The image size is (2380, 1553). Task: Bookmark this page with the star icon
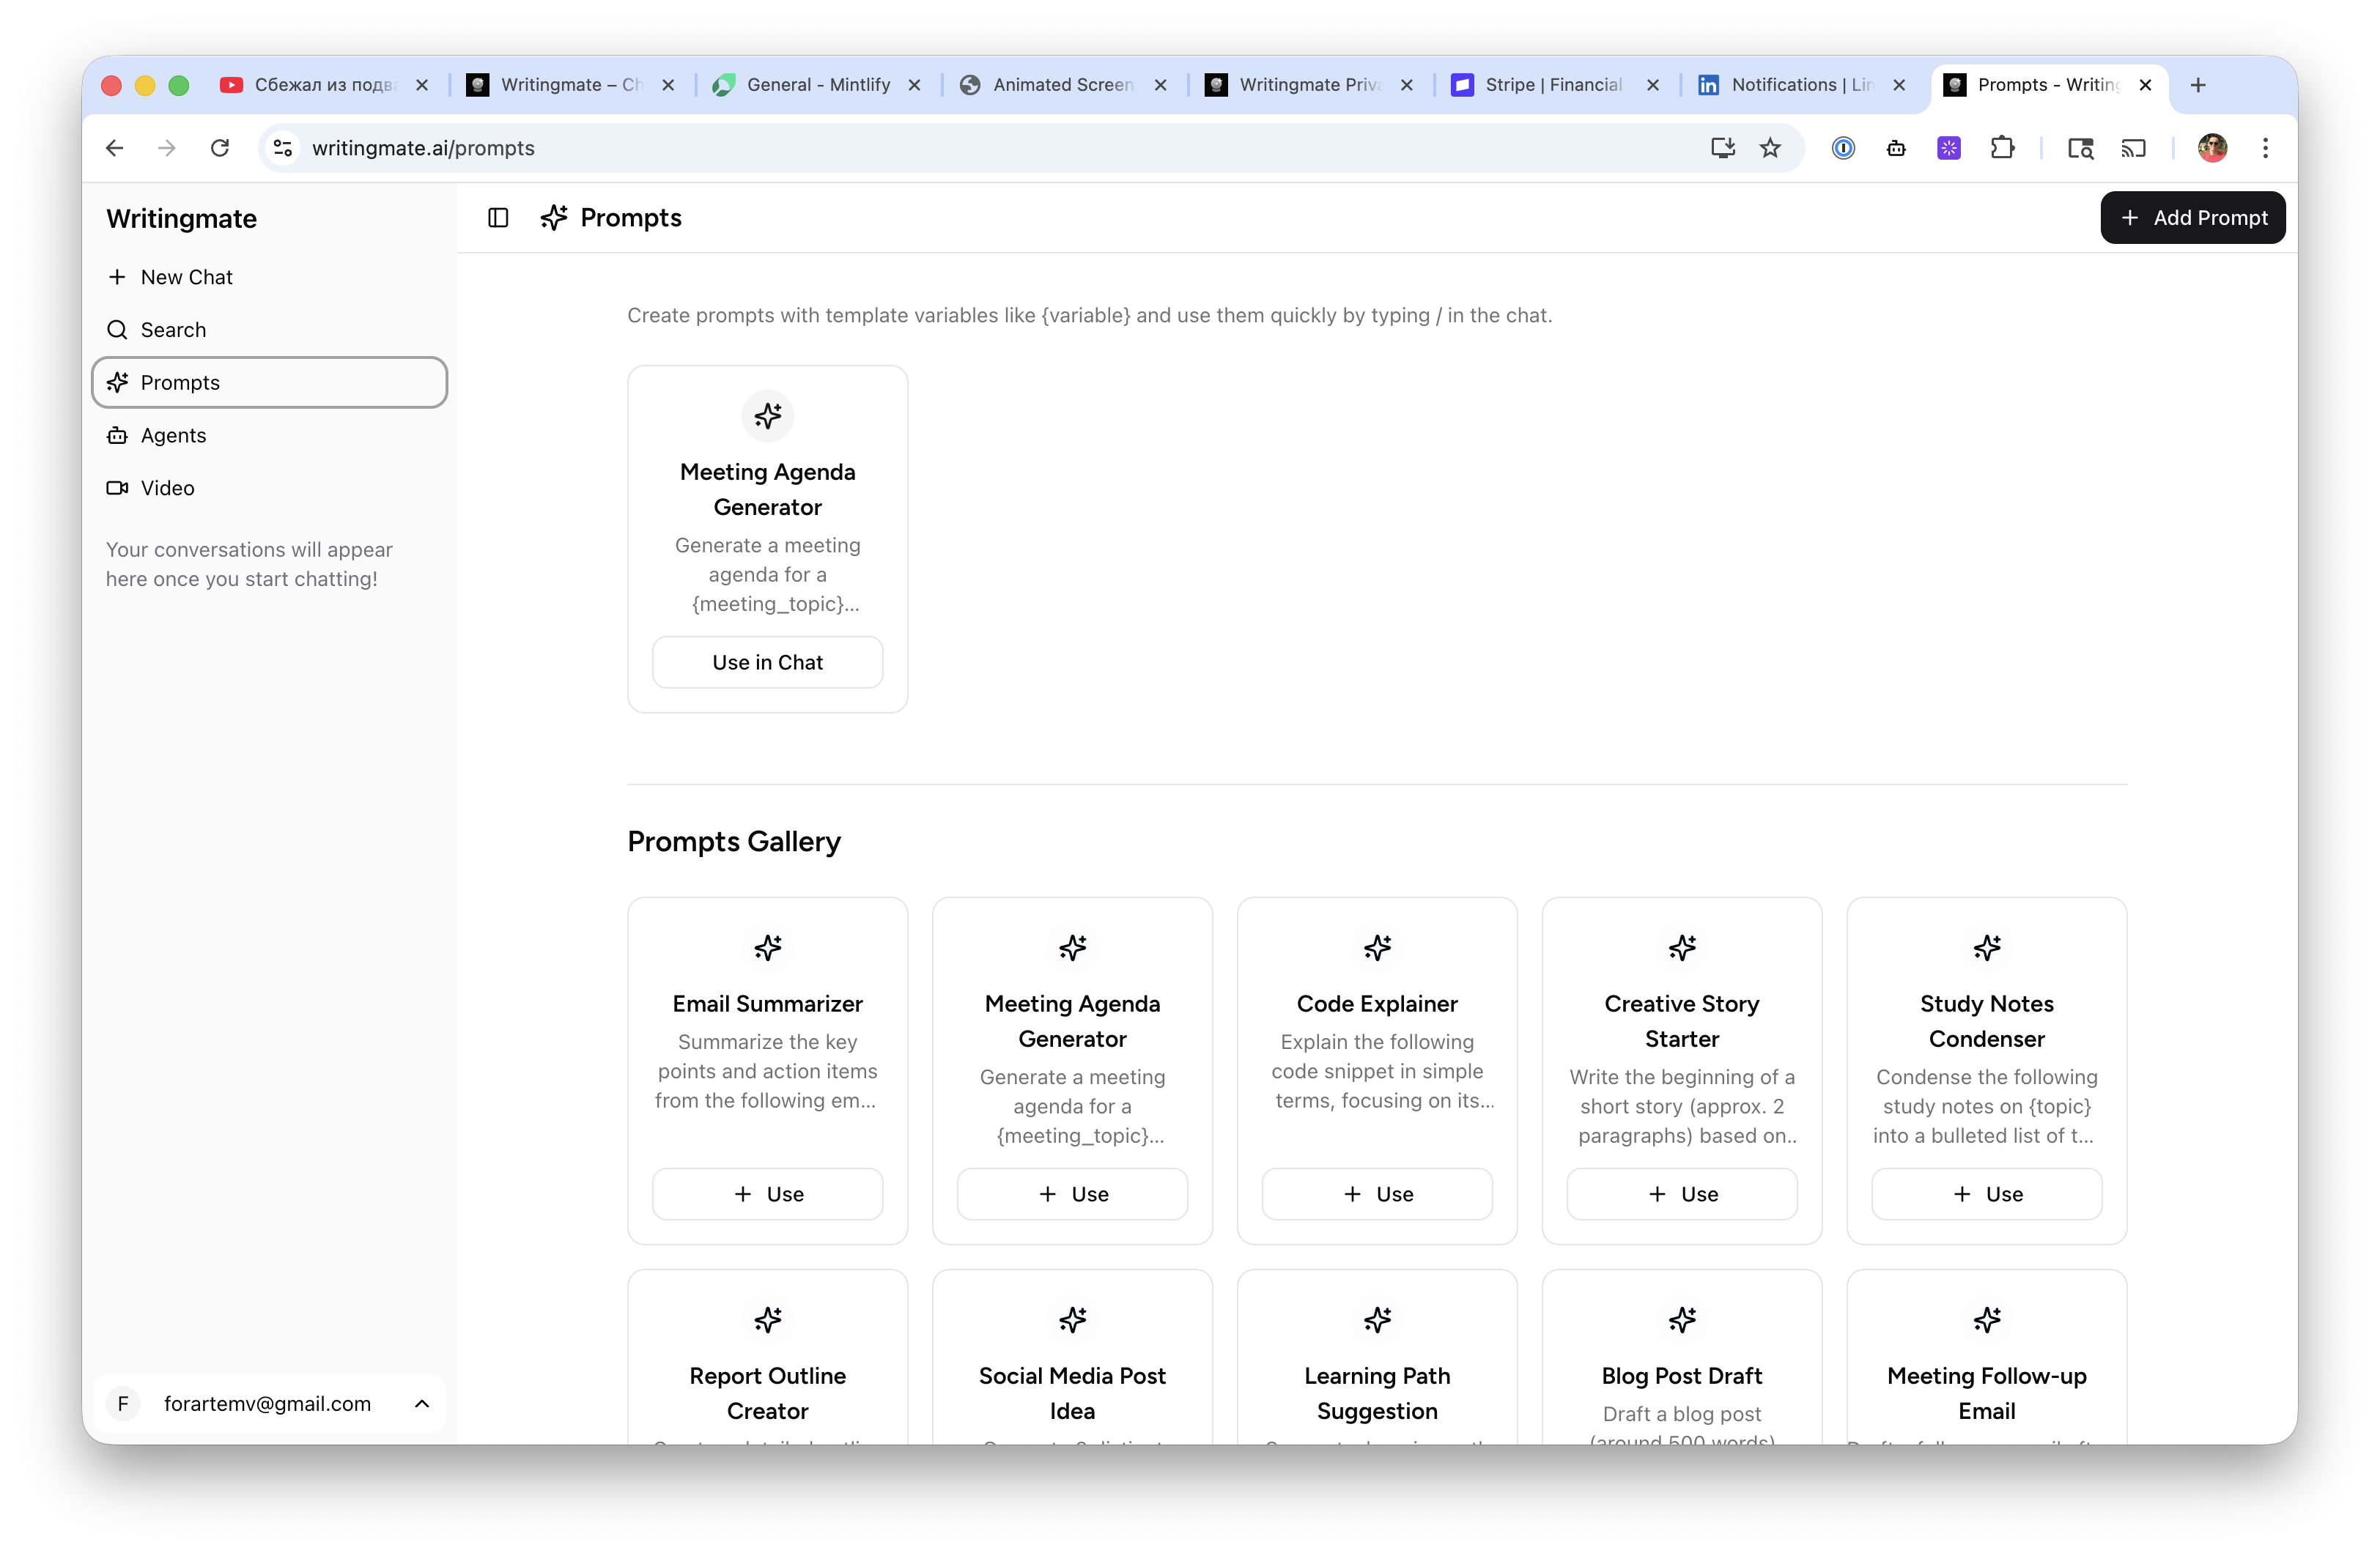(x=1770, y=148)
